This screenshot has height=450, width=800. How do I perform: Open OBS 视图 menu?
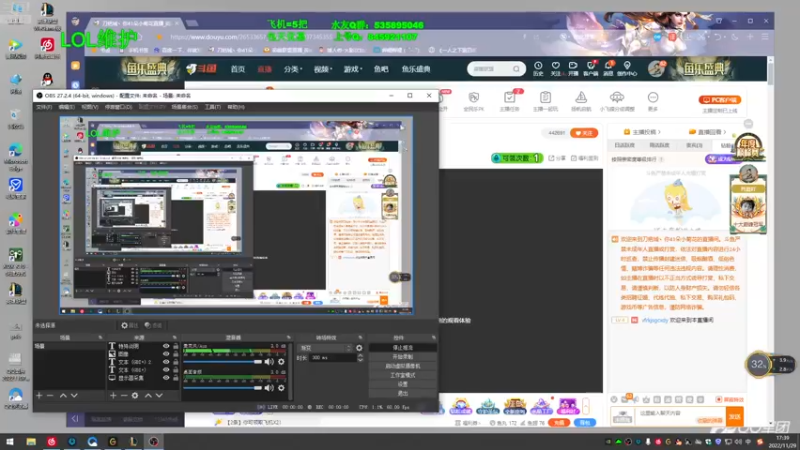(89, 107)
